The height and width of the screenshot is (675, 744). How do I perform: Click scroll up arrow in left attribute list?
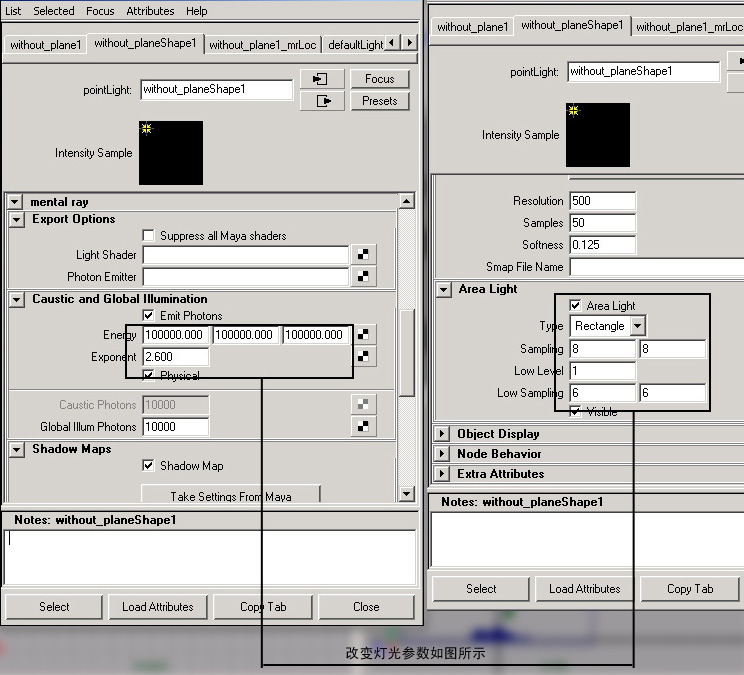point(407,201)
